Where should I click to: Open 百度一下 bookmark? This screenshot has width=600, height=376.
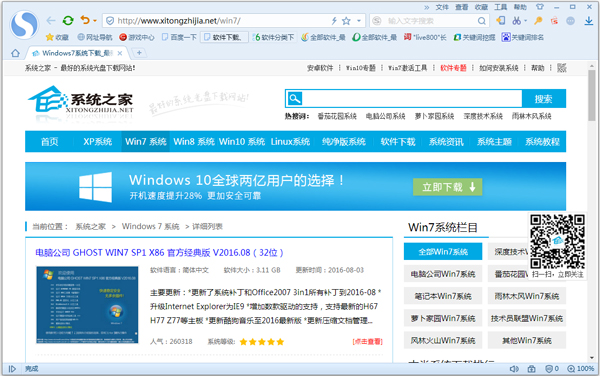[x=179, y=37]
